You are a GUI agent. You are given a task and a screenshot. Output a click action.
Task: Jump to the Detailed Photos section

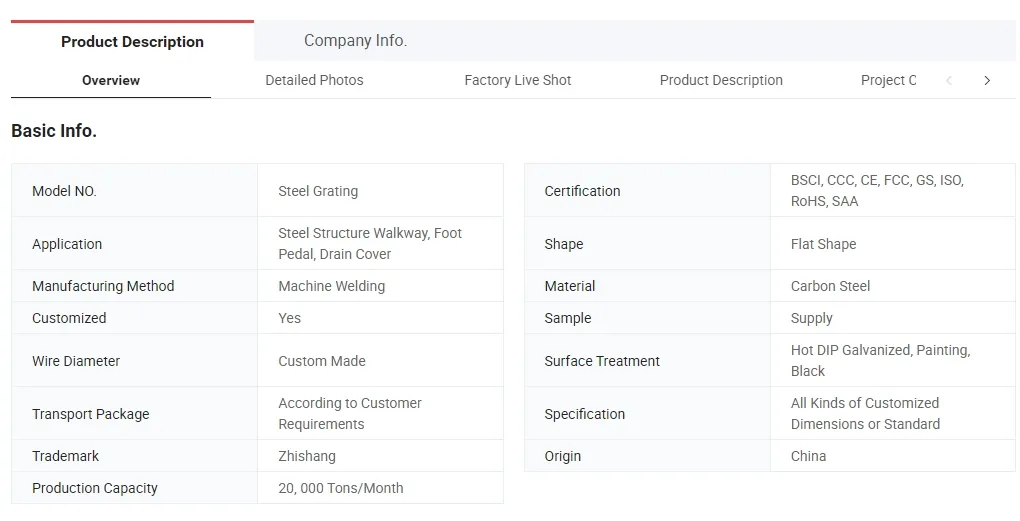click(x=314, y=80)
